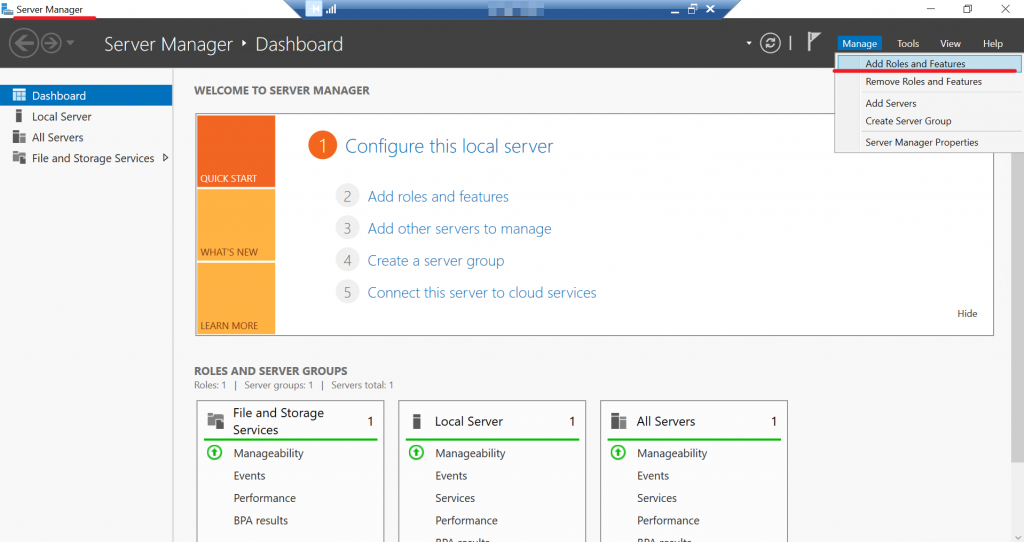
Task: Click Add roles and features link
Action: (438, 197)
